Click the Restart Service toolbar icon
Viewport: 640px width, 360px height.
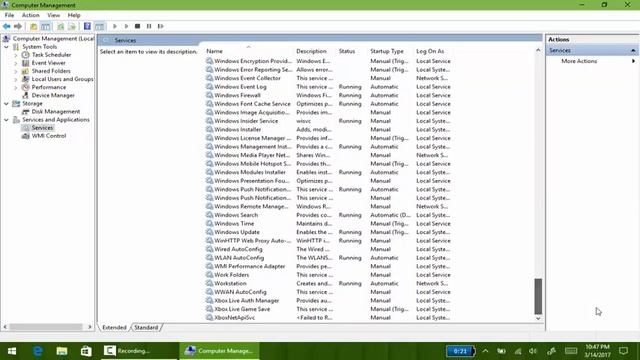[x=160, y=26]
